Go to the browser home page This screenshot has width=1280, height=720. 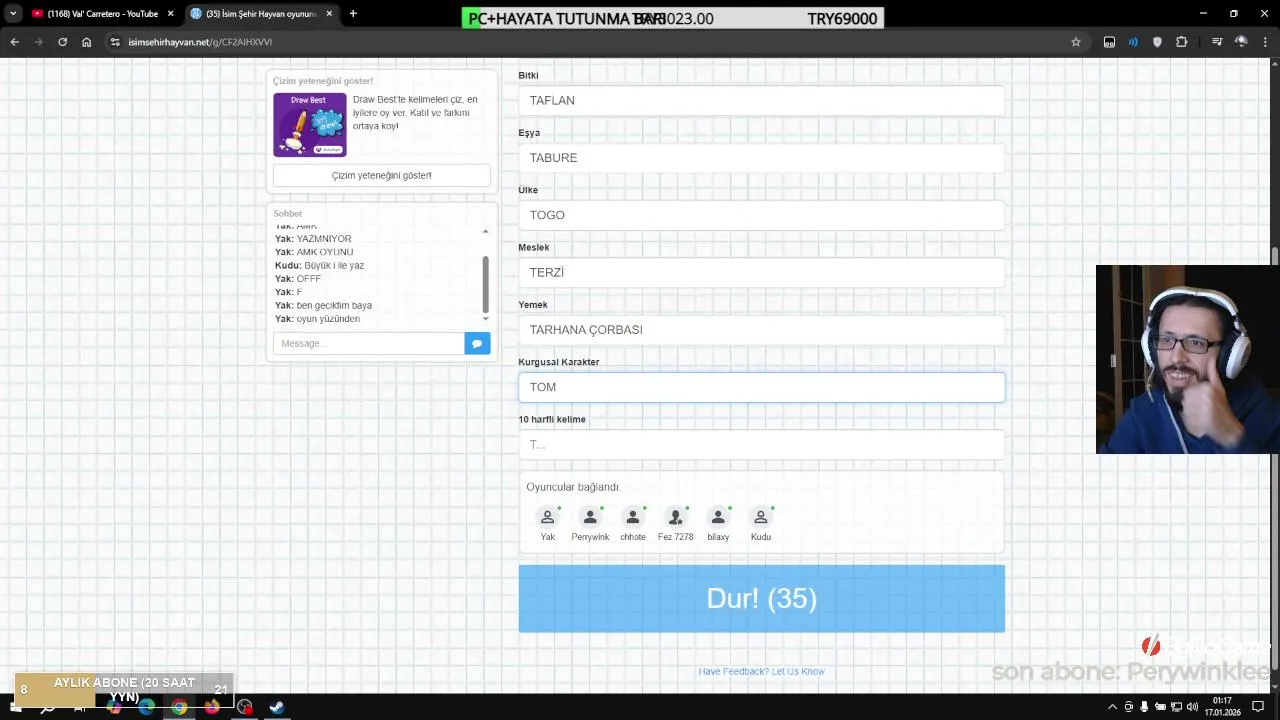pos(86,42)
